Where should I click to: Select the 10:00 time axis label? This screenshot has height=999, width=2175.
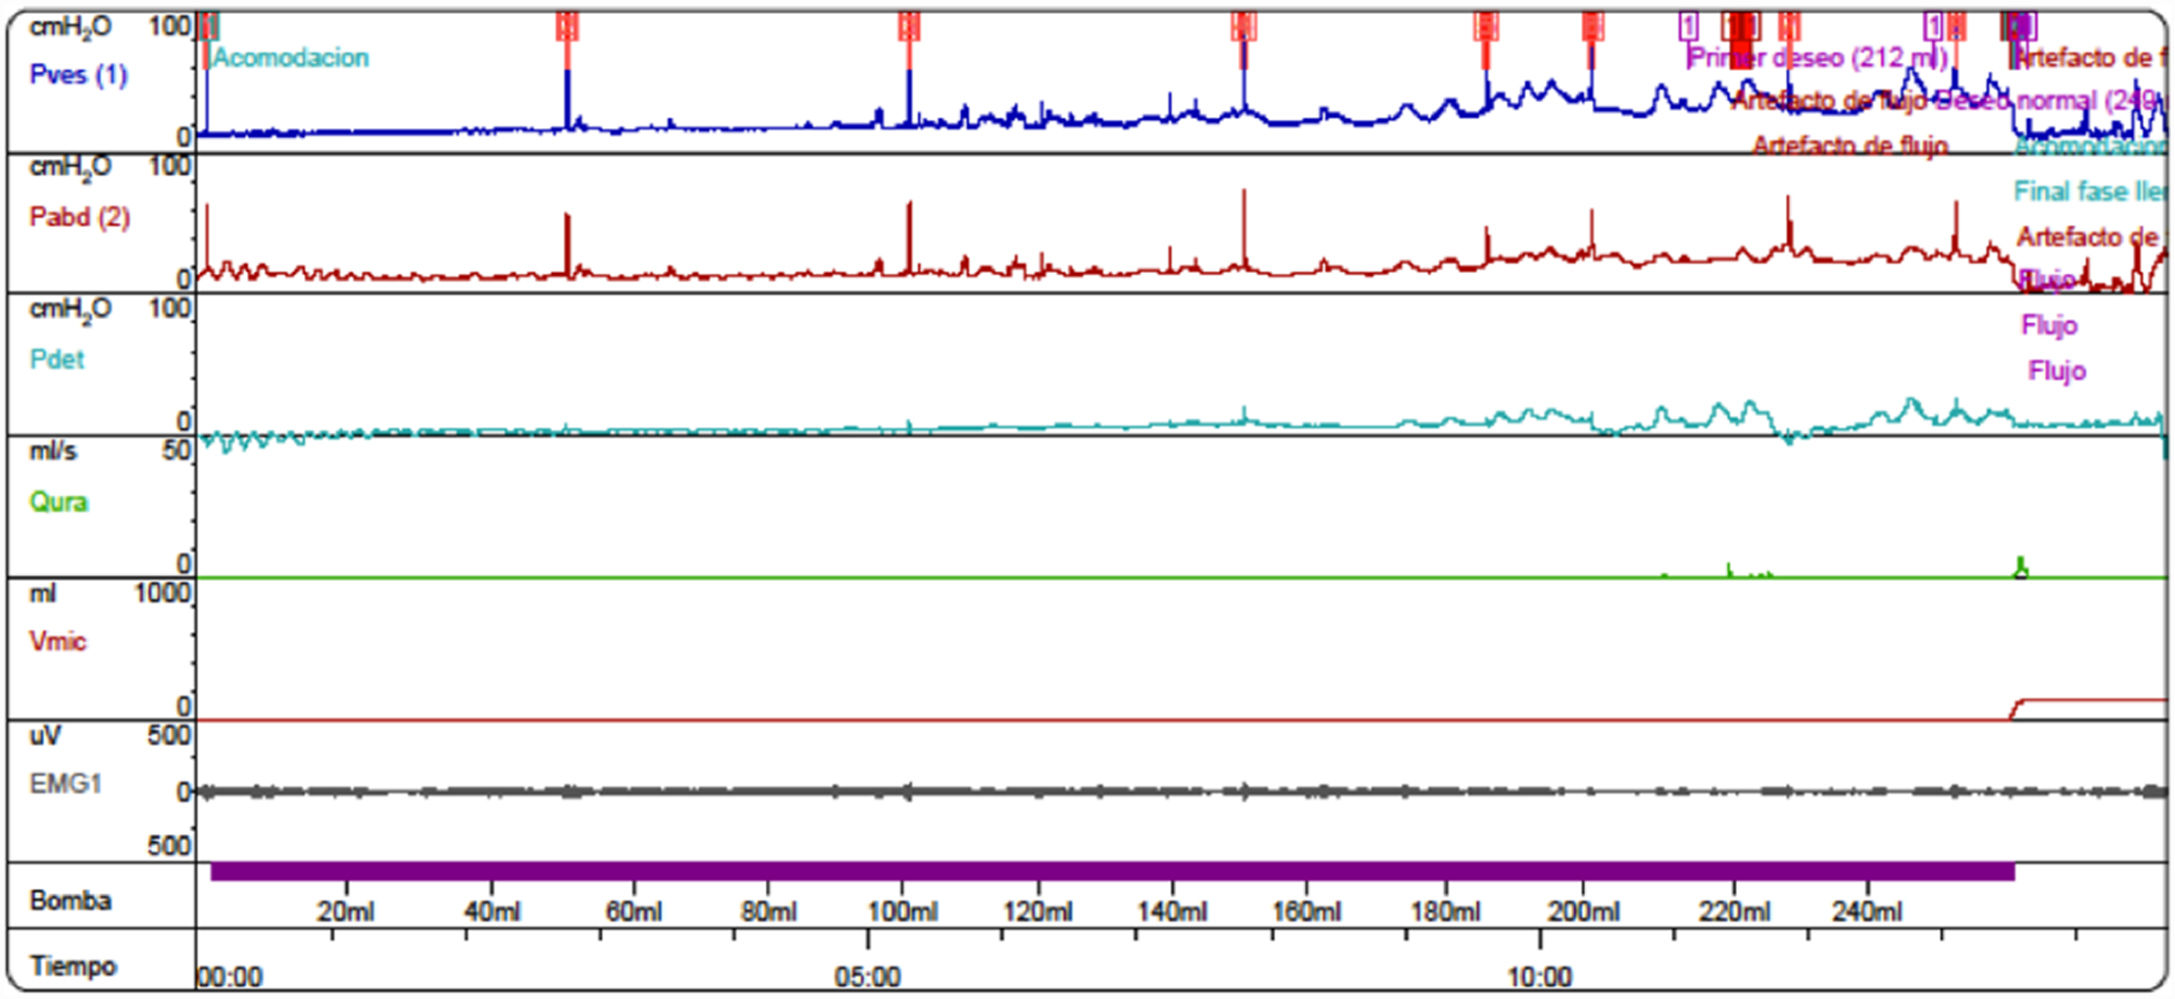[1539, 976]
